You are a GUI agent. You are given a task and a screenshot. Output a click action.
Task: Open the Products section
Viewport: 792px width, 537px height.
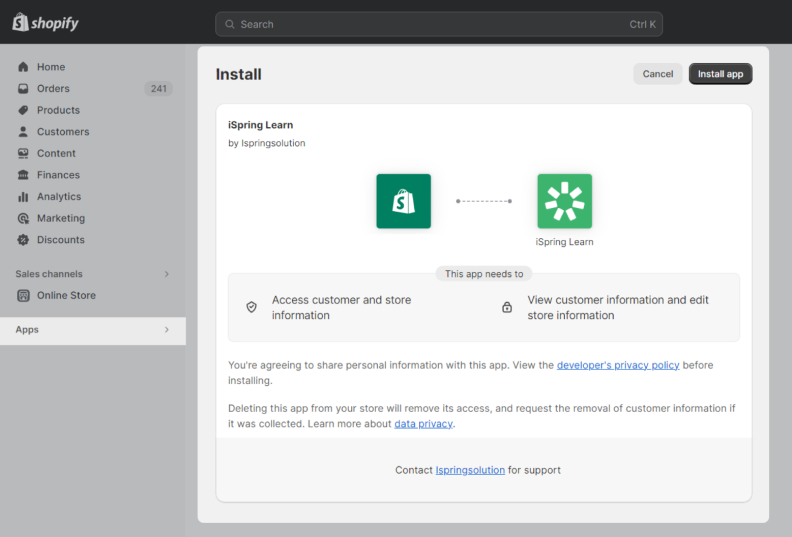click(58, 110)
